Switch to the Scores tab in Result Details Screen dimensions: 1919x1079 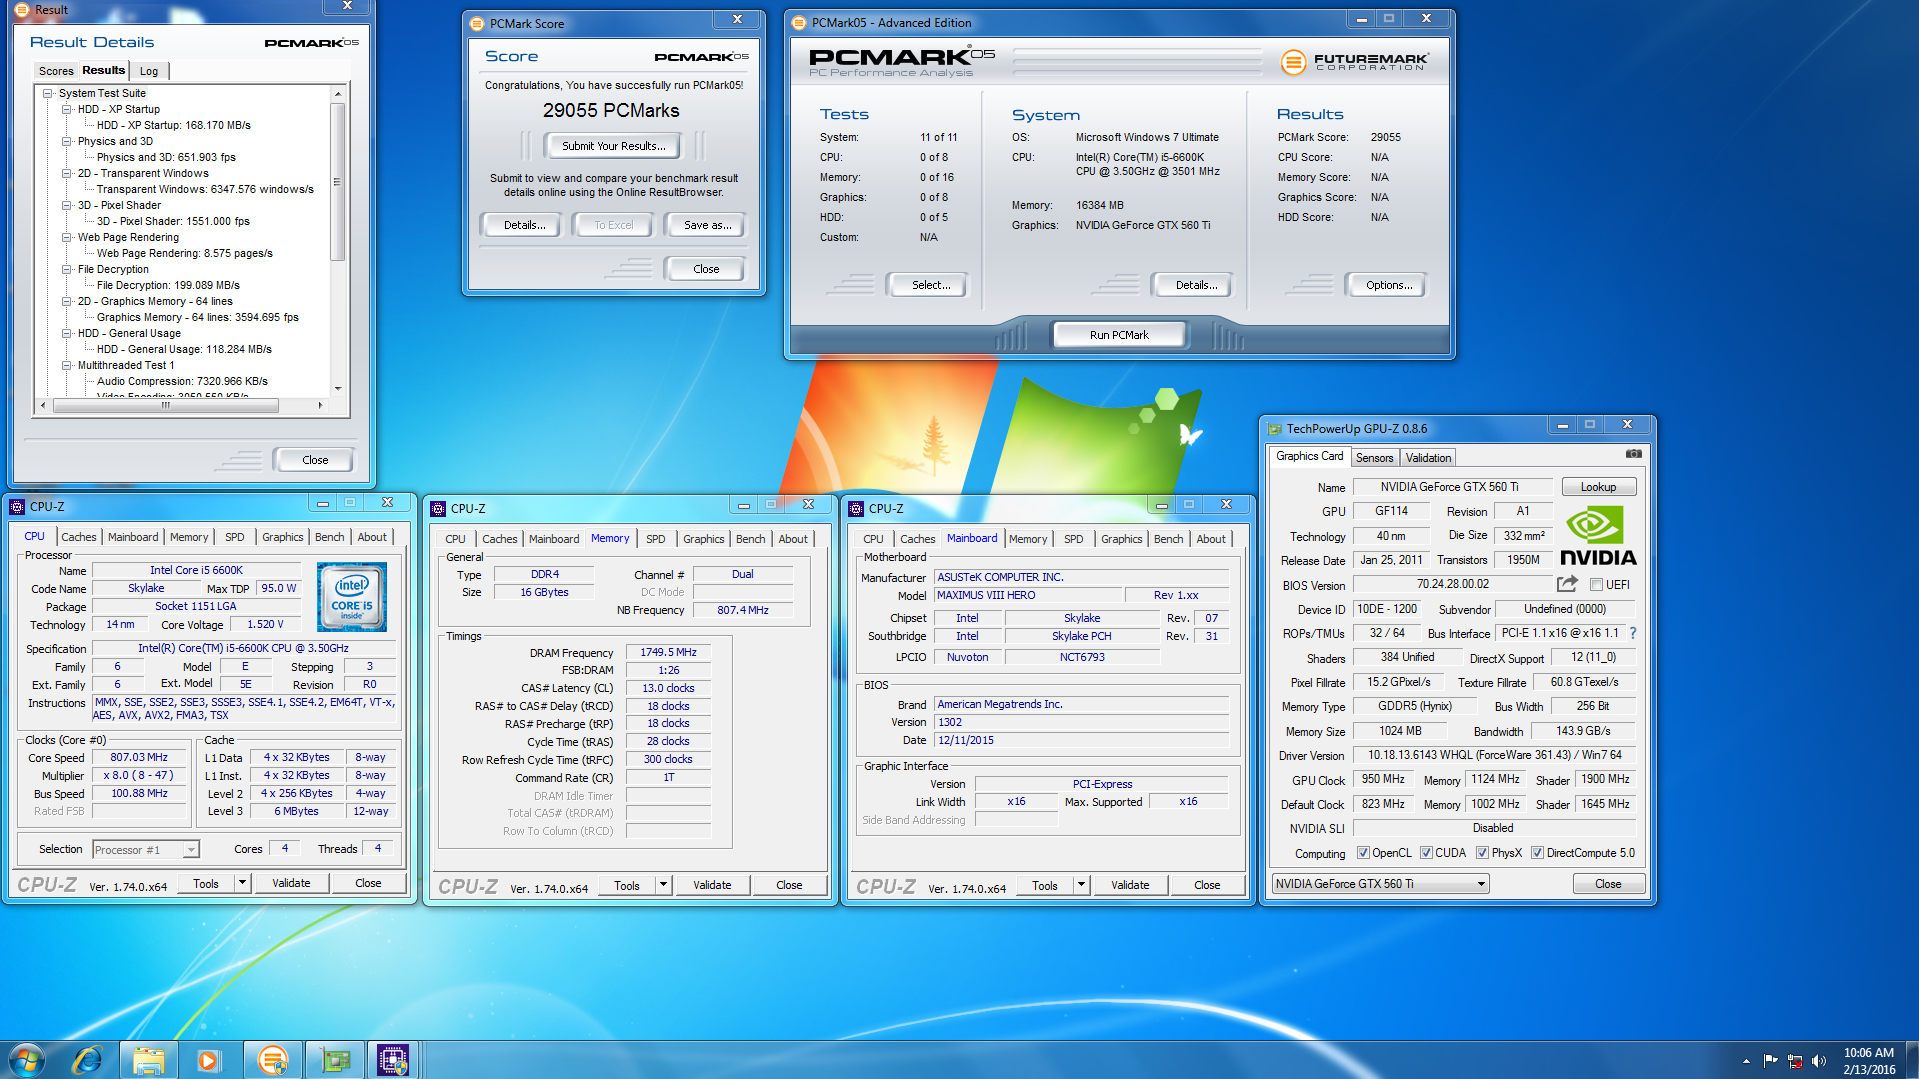pos(56,71)
